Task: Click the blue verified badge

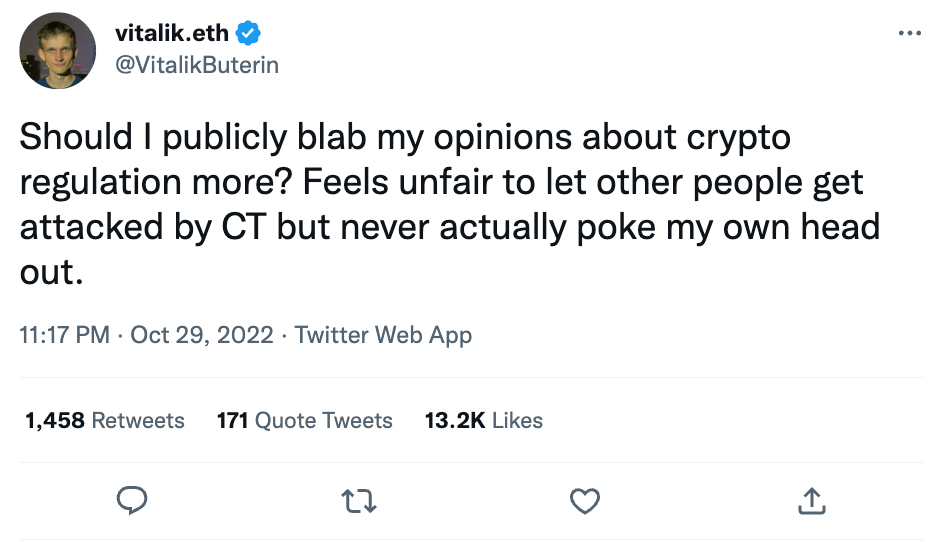Action: [250, 34]
